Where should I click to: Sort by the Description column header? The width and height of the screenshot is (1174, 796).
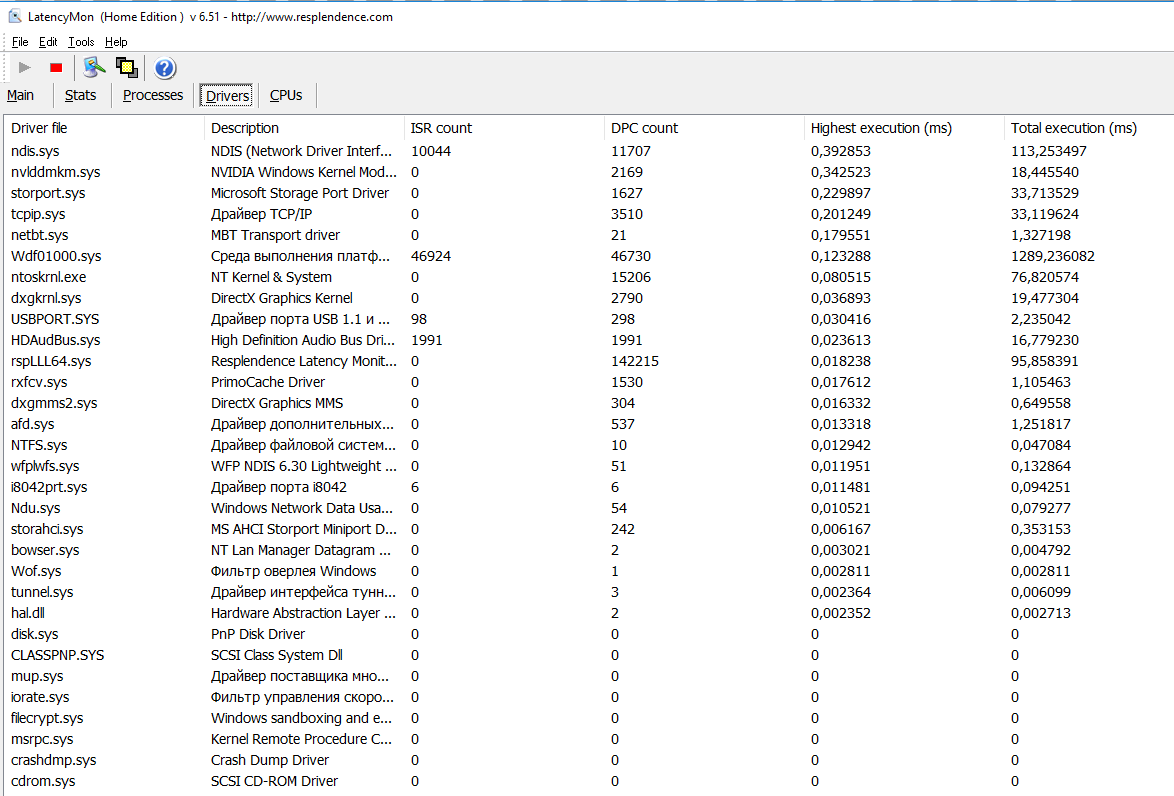(x=303, y=128)
